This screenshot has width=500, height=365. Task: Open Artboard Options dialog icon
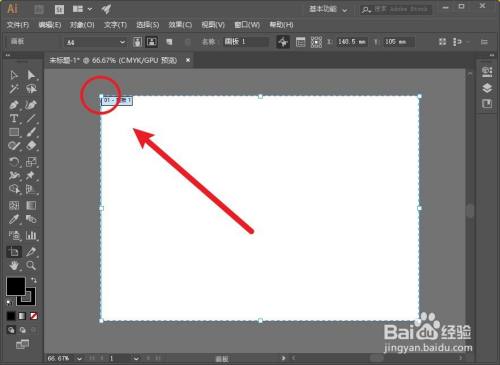tap(300, 42)
